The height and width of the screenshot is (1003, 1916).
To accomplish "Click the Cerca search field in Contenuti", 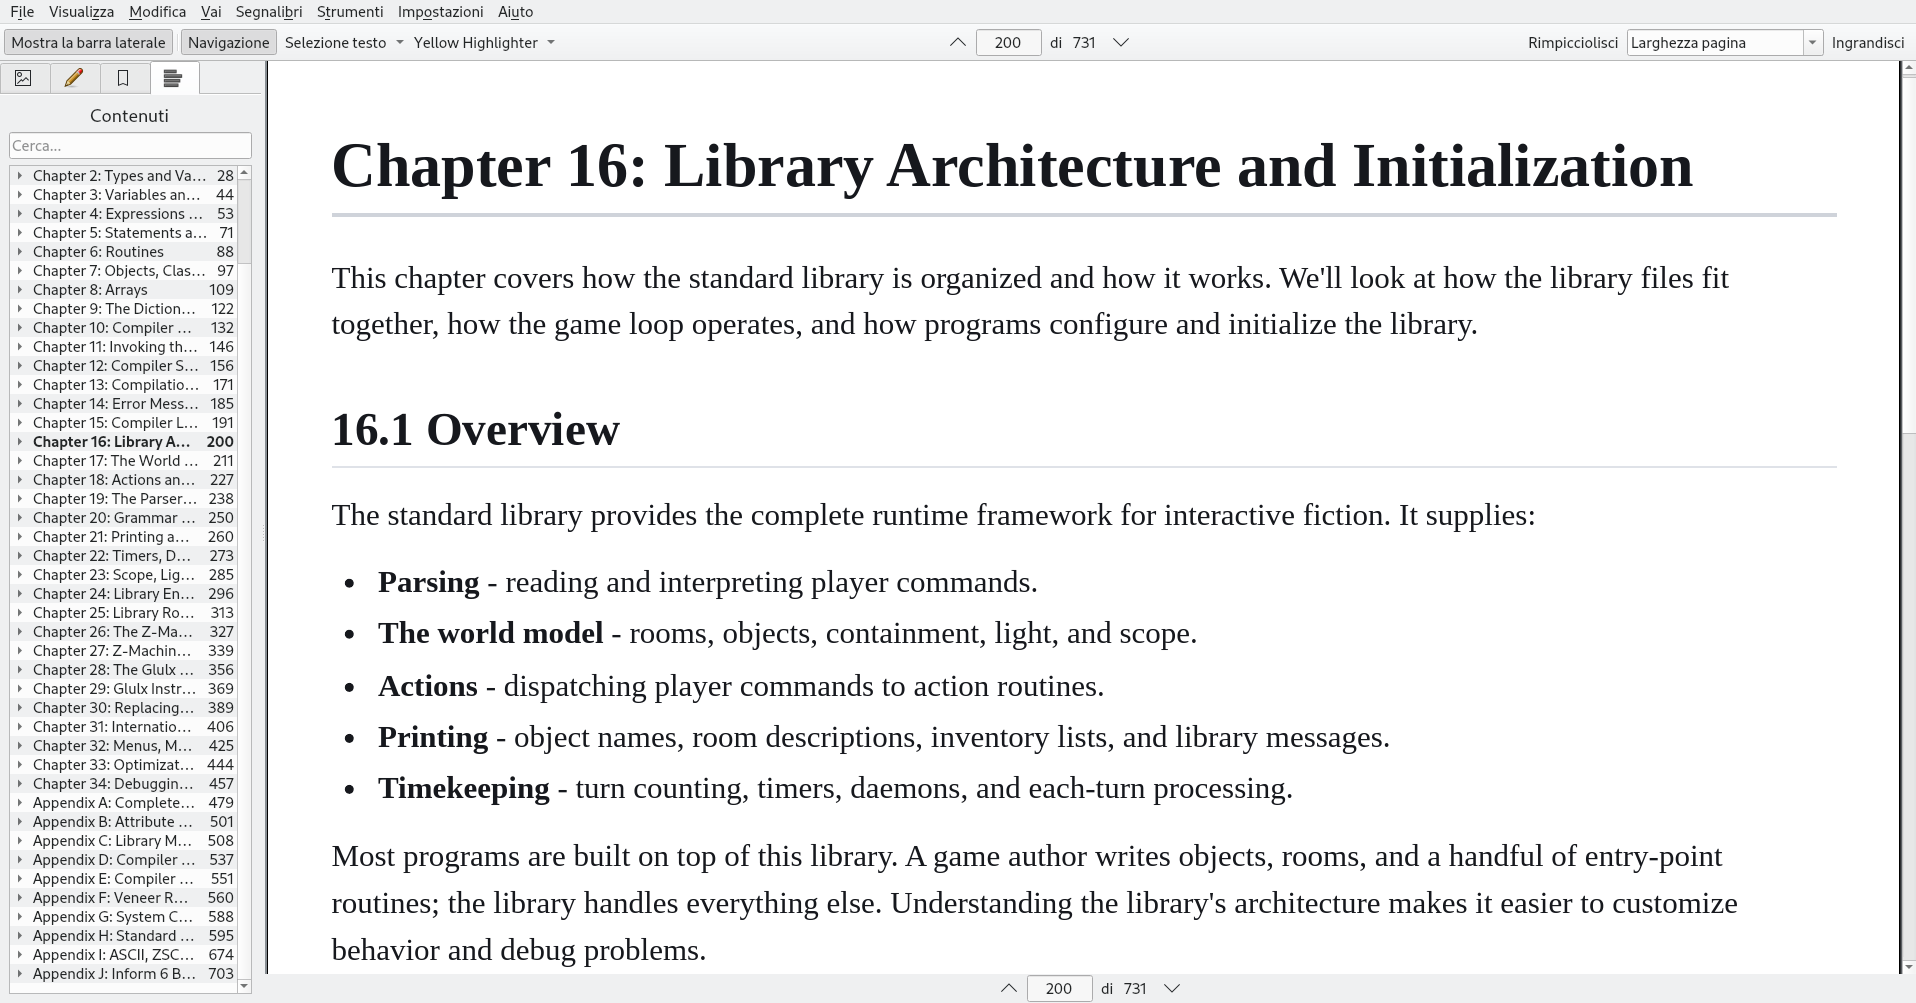I will [130, 146].
